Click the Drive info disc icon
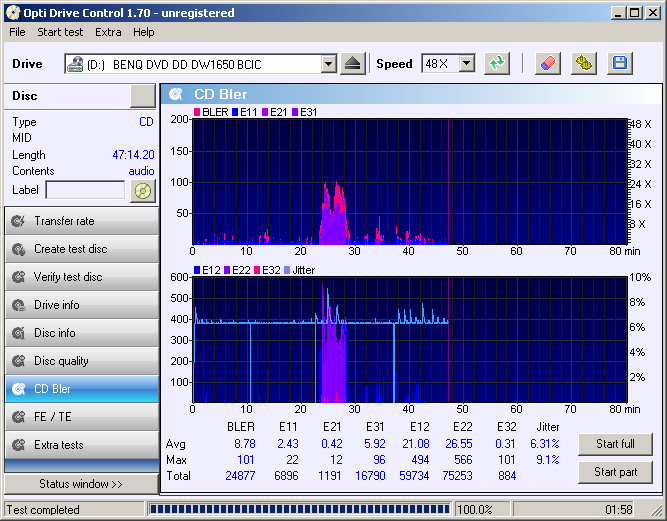667x521 pixels. (x=18, y=305)
